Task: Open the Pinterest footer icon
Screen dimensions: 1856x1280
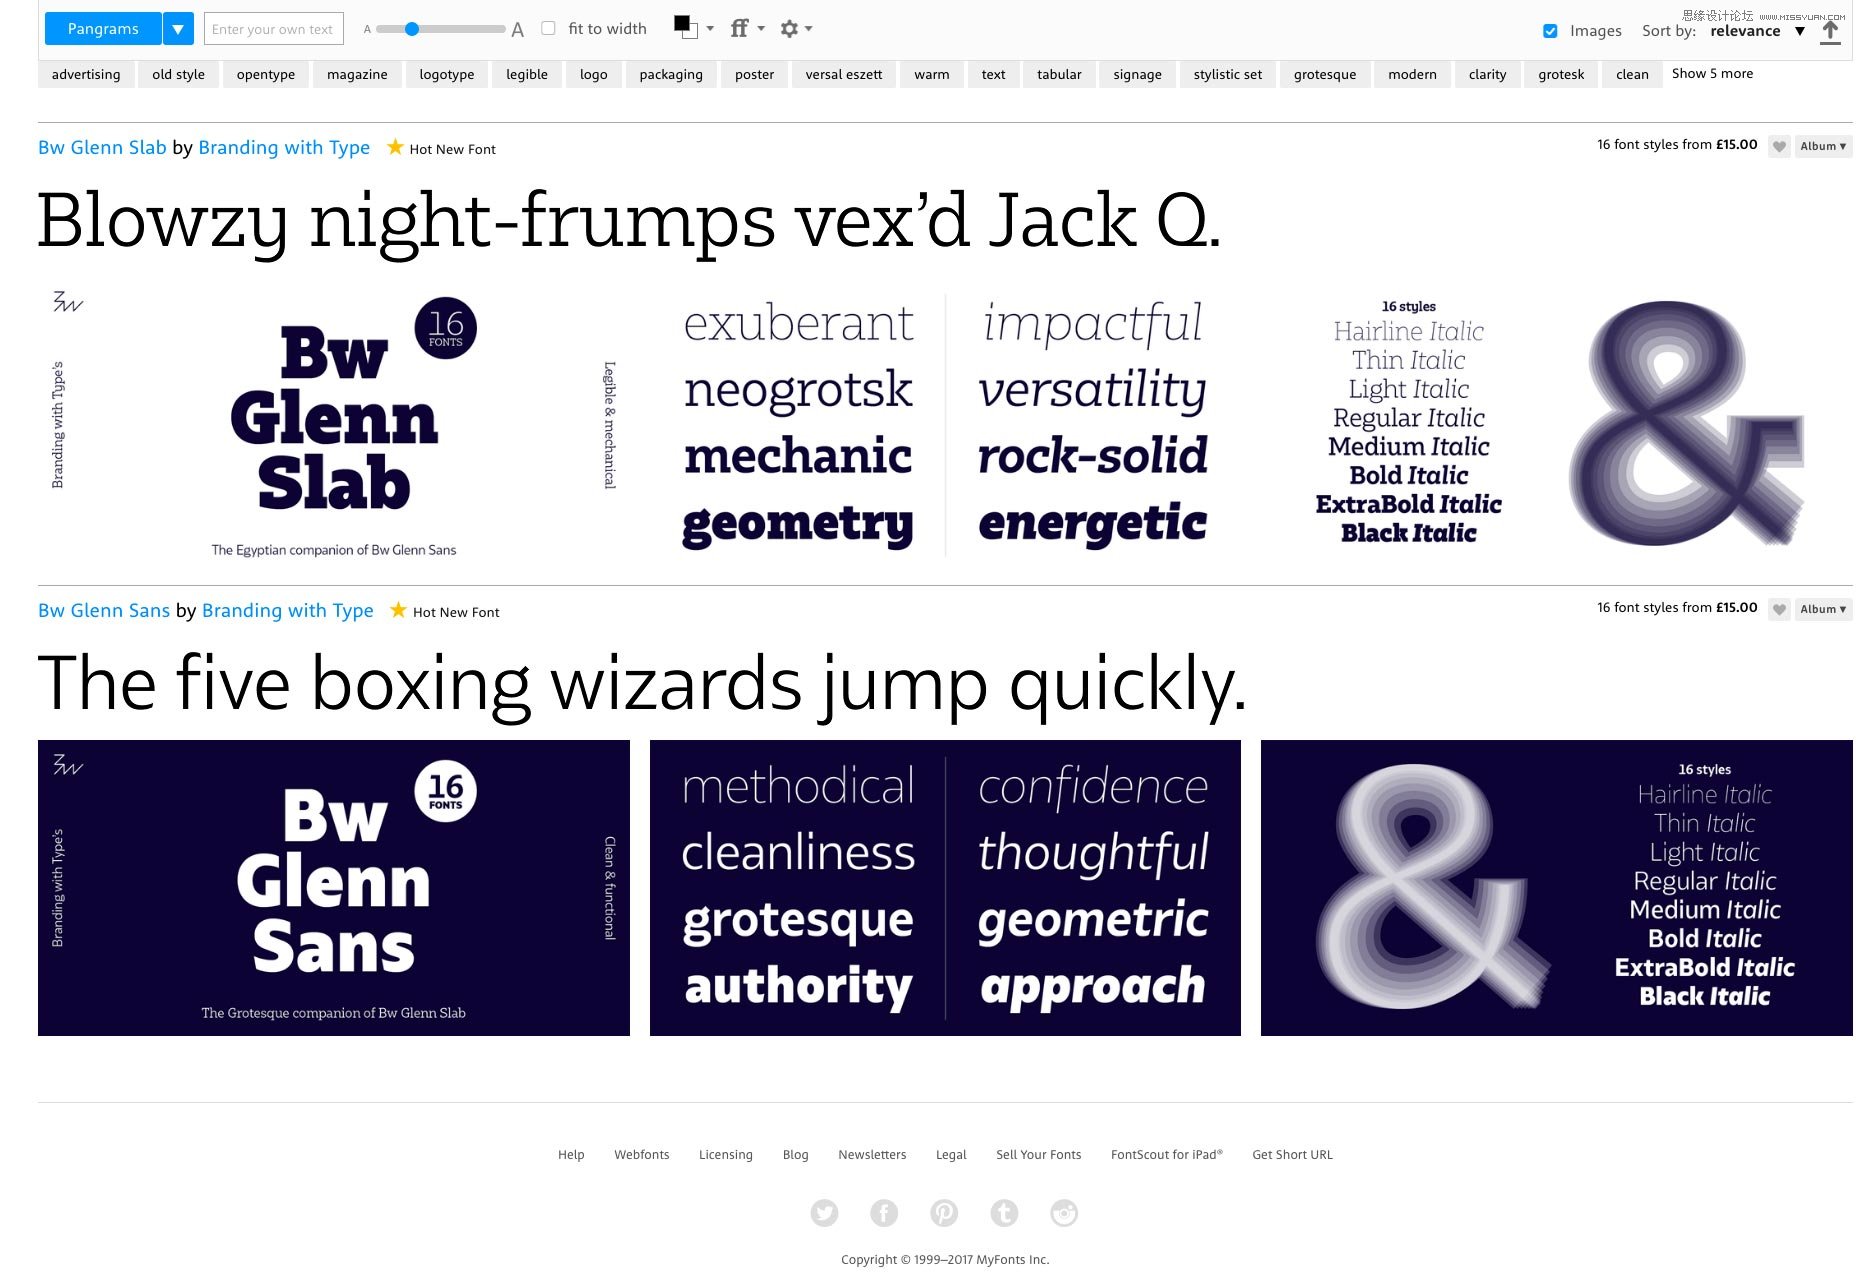Action: [x=944, y=1213]
